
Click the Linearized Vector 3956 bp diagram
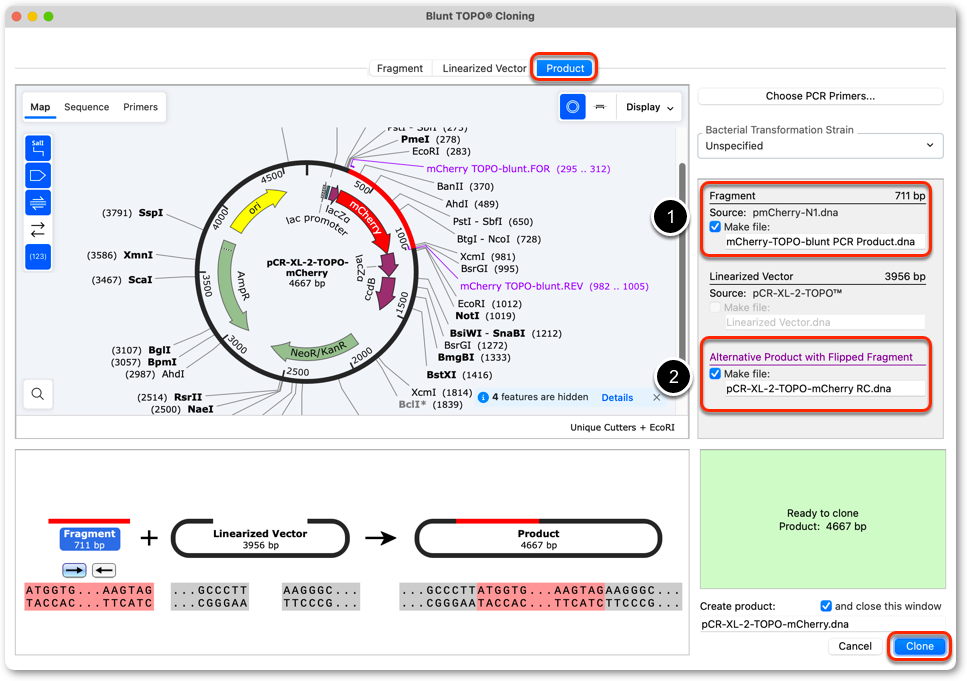pos(260,539)
